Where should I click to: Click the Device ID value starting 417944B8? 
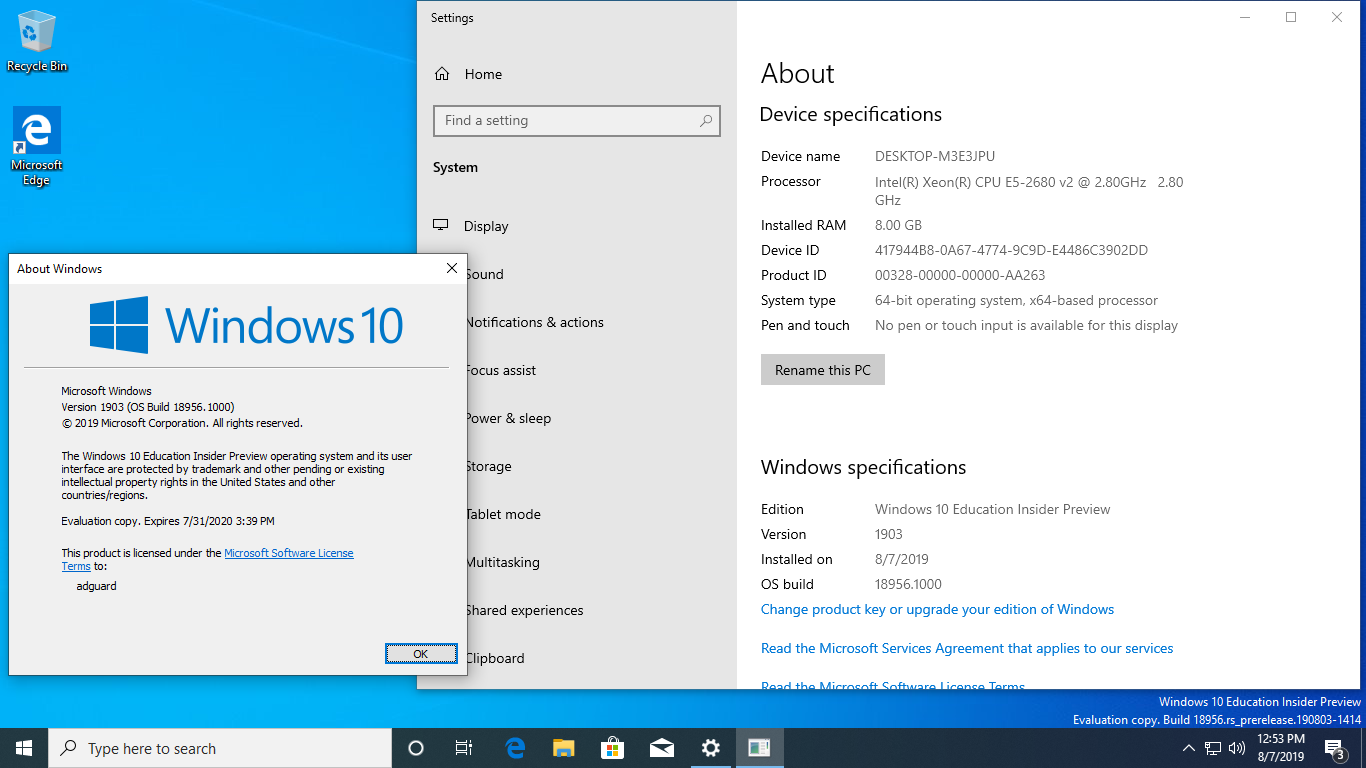tap(1011, 250)
